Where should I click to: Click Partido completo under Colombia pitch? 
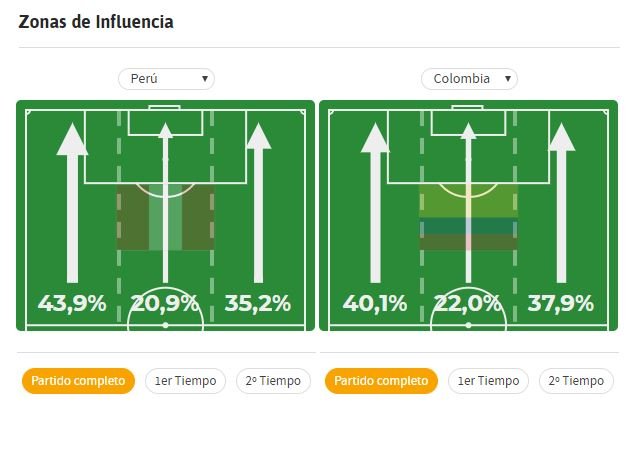(x=381, y=381)
